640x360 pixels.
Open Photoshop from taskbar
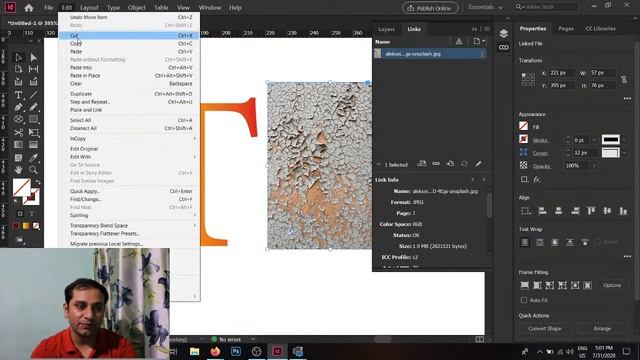click(x=236, y=351)
